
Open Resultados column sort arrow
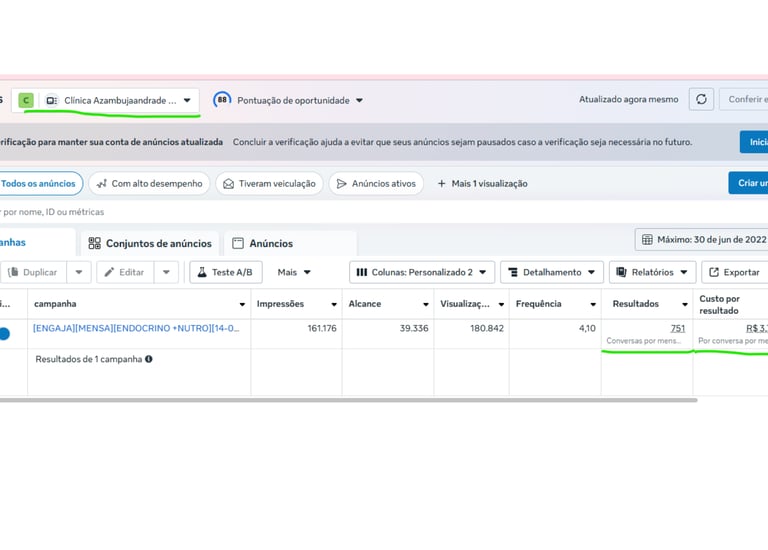click(x=685, y=304)
